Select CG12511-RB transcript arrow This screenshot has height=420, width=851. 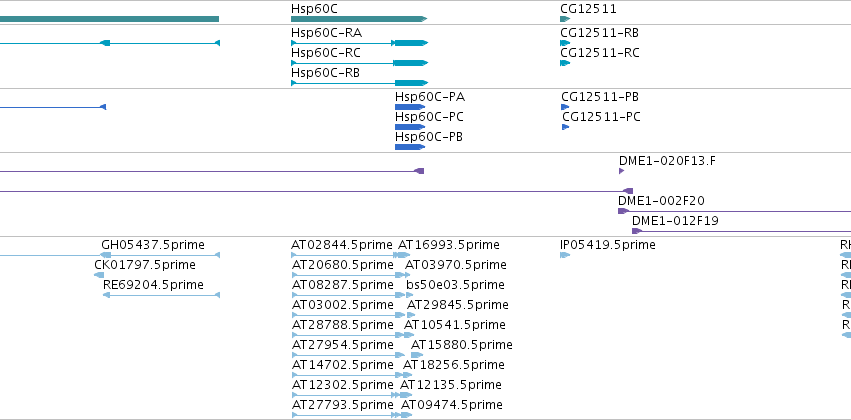tap(565, 43)
